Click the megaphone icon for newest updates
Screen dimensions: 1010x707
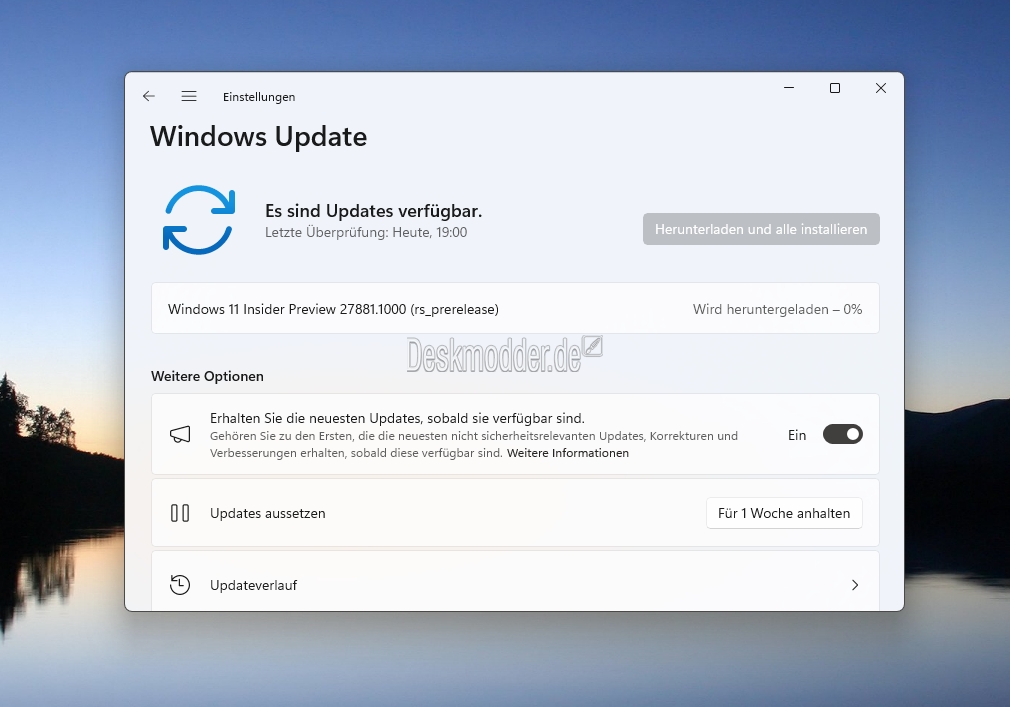(x=180, y=435)
